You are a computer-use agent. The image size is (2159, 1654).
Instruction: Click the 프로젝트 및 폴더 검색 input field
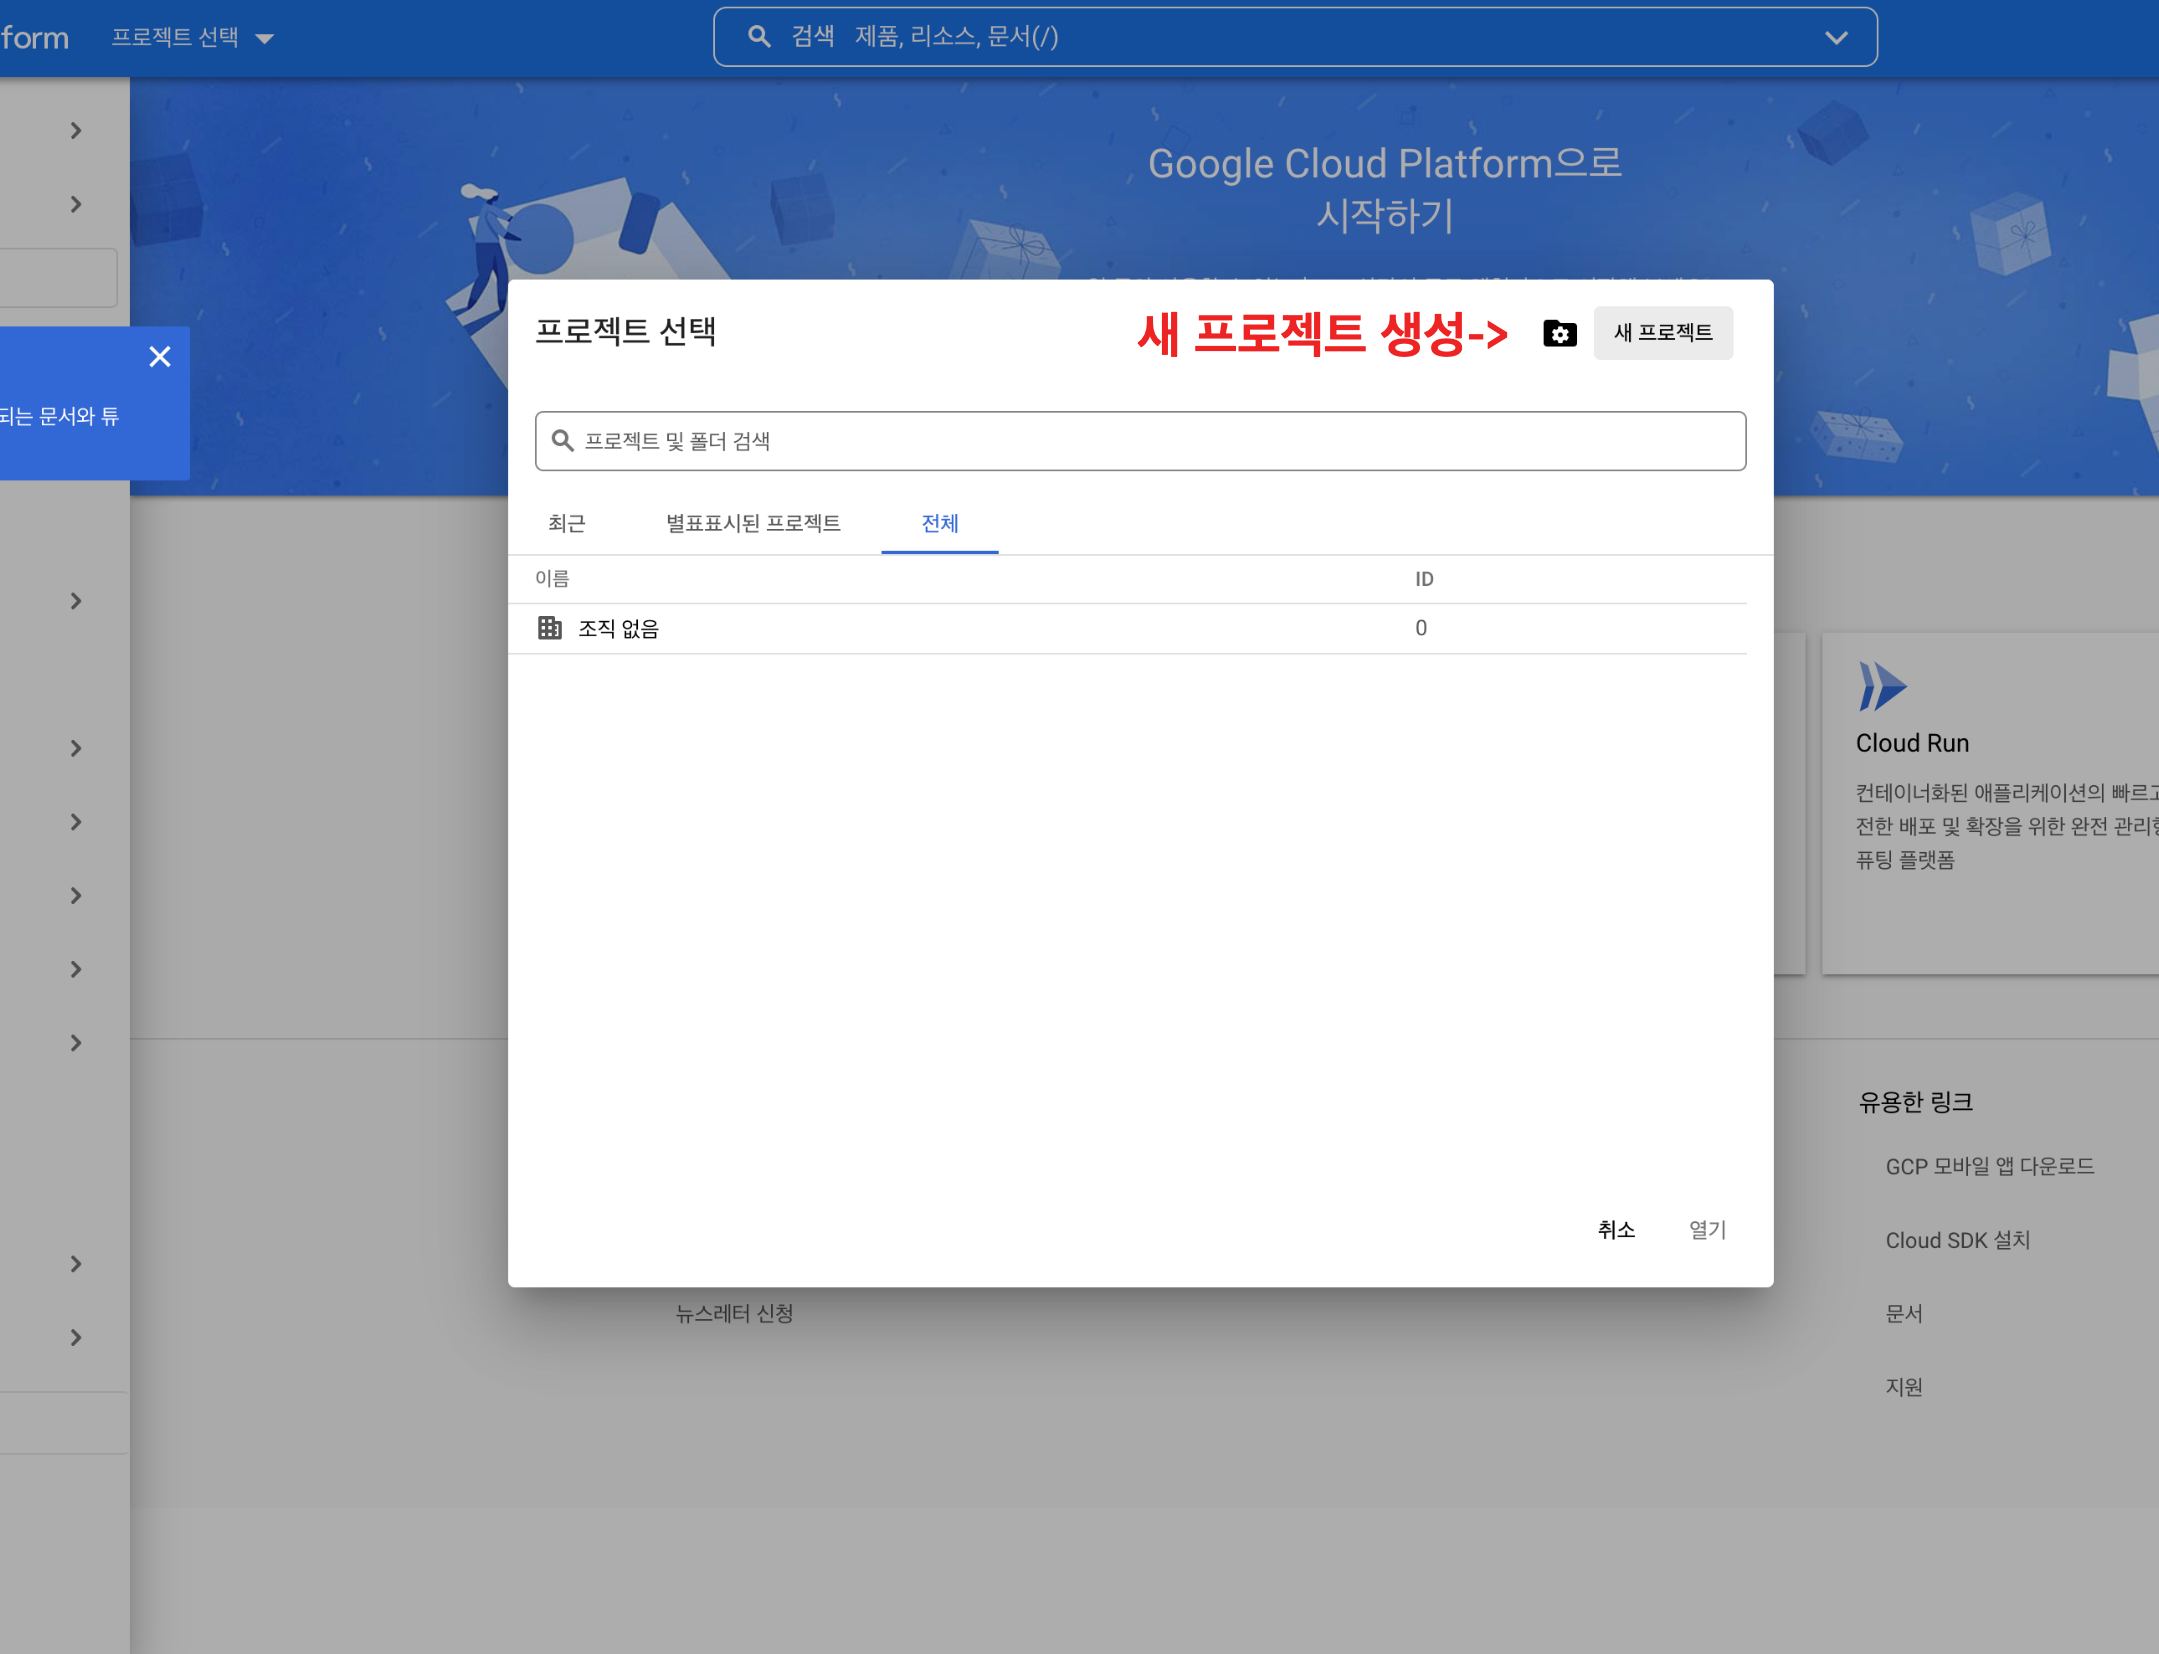tap(1140, 441)
